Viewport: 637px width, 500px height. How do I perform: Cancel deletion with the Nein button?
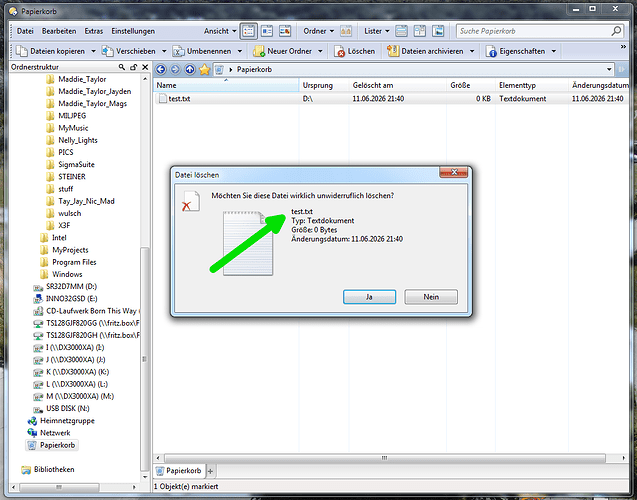click(x=431, y=297)
